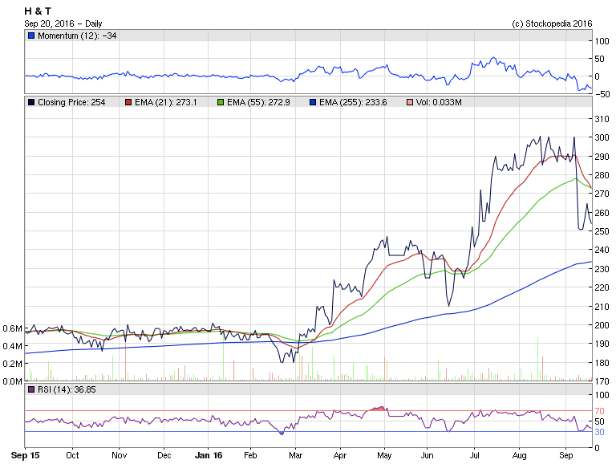Click the 'EMA (255): 233.6' label
Screen dimensions: 616x469
point(353,103)
